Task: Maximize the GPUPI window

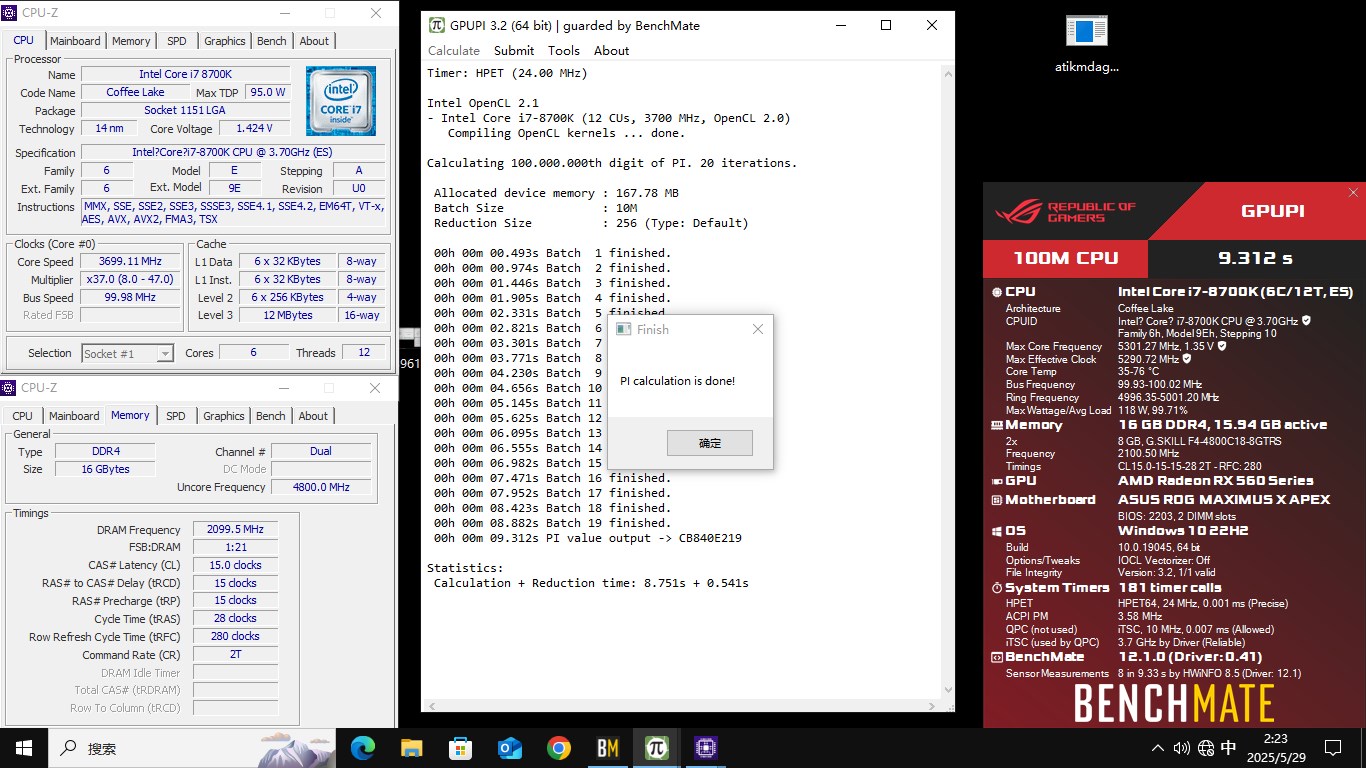Action: 886,25
